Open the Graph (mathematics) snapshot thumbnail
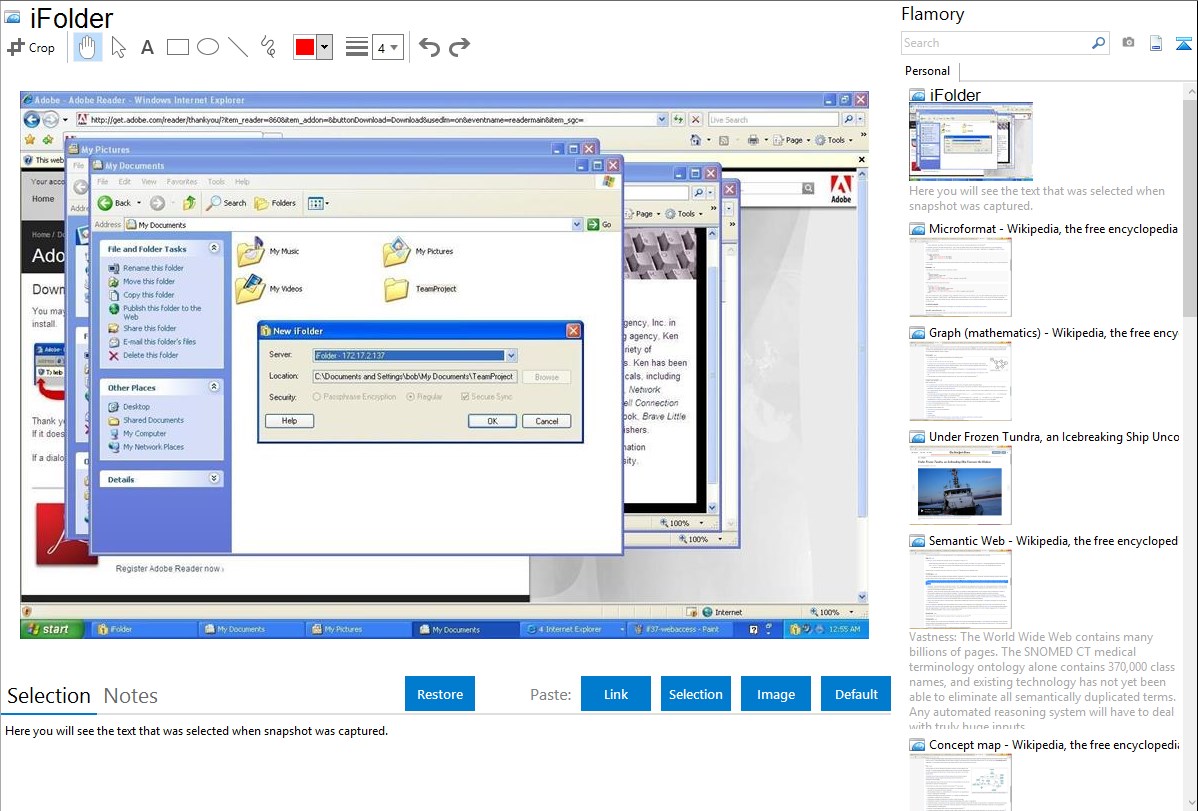 pyautogui.click(x=960, y=381)
